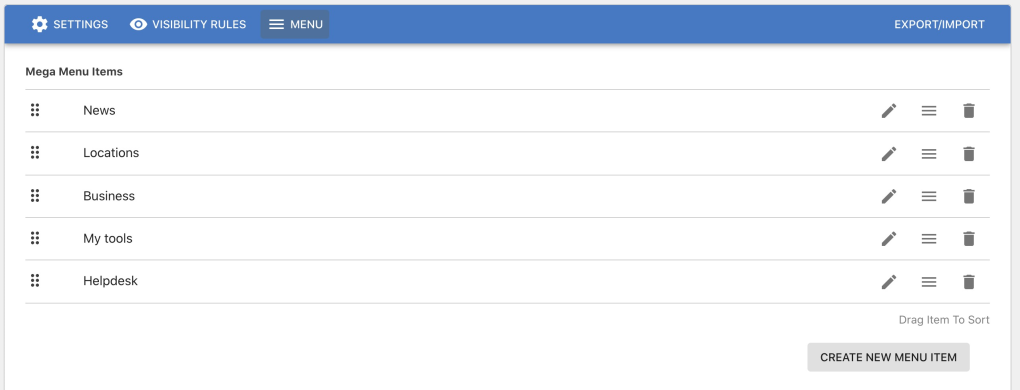Image resolution: width=1020 pixels, height=390 pixels.
Task: Open submenu list for Locations
Action: point(929,153)
